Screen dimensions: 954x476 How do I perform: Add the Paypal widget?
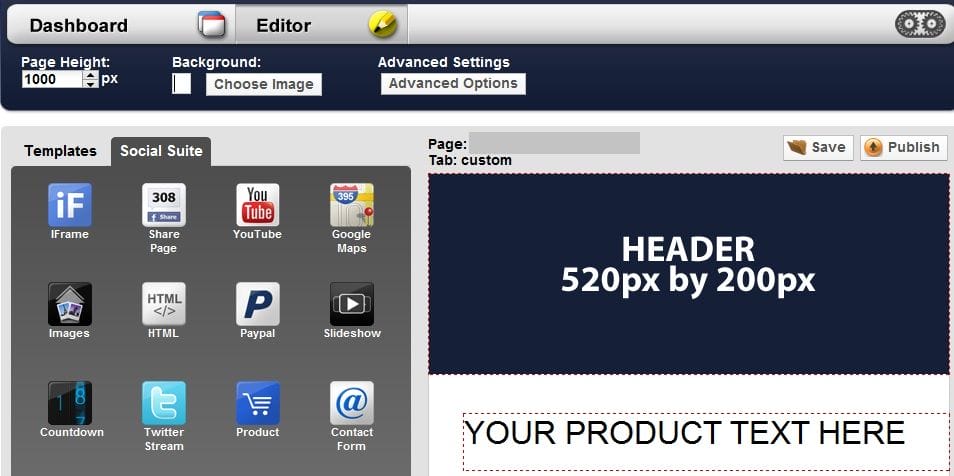click(x=257, y=304)
